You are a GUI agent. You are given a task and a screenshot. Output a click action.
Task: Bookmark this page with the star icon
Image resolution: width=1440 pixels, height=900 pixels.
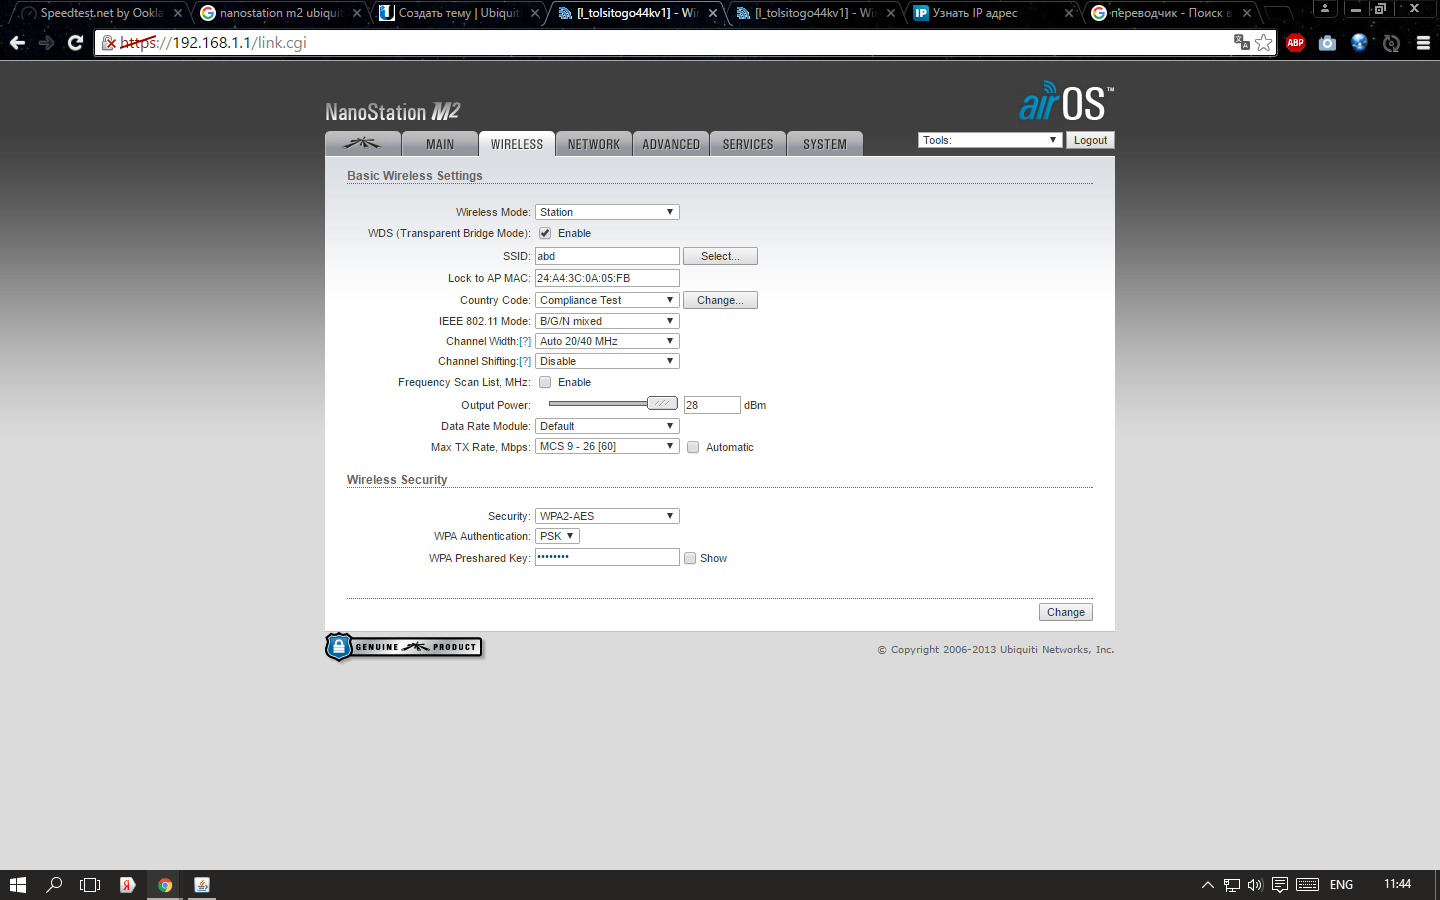[1264, 42]
